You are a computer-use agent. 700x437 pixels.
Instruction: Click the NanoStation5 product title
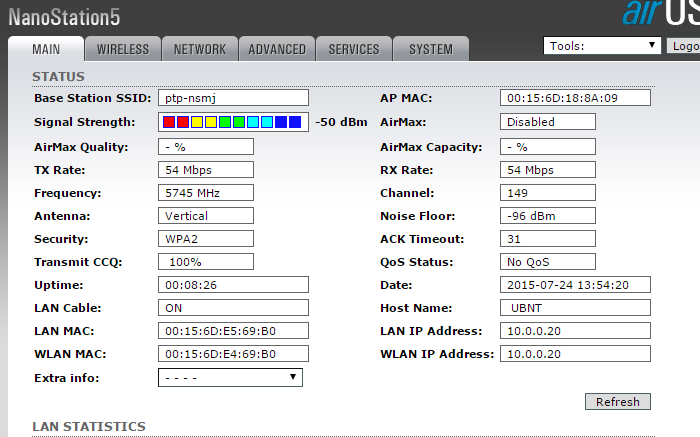pyautogui.click(x=64, y=17)
